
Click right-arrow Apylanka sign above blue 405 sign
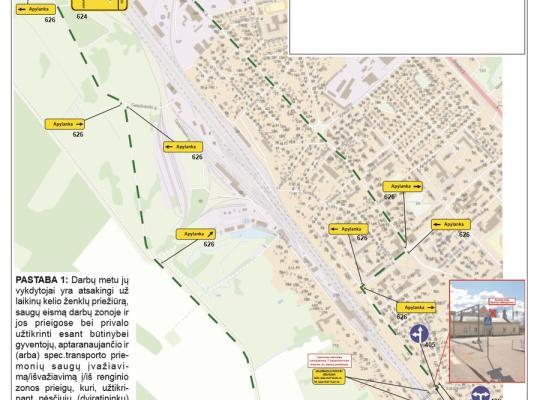(x=416, y=308)
